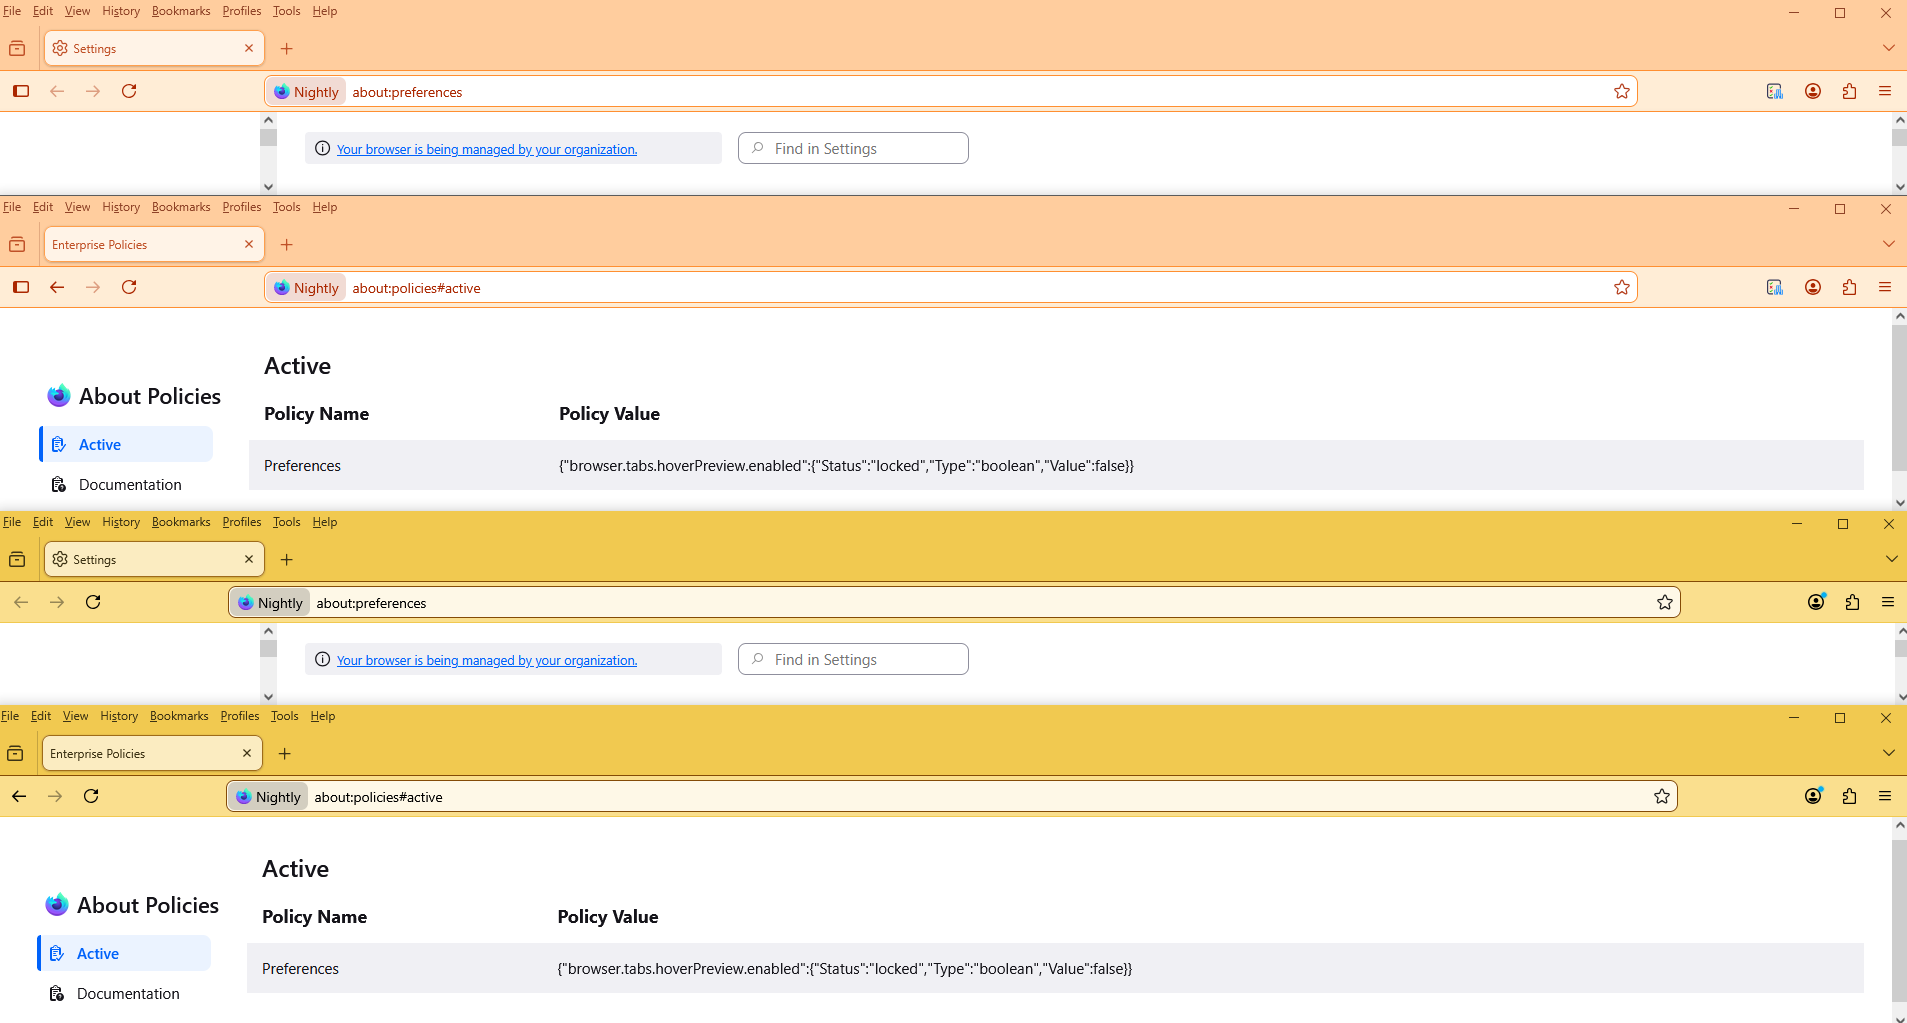This screenshot has height=1023, width=1907.
Task: Open account icon in orange Settings window
Action: 1812,91
